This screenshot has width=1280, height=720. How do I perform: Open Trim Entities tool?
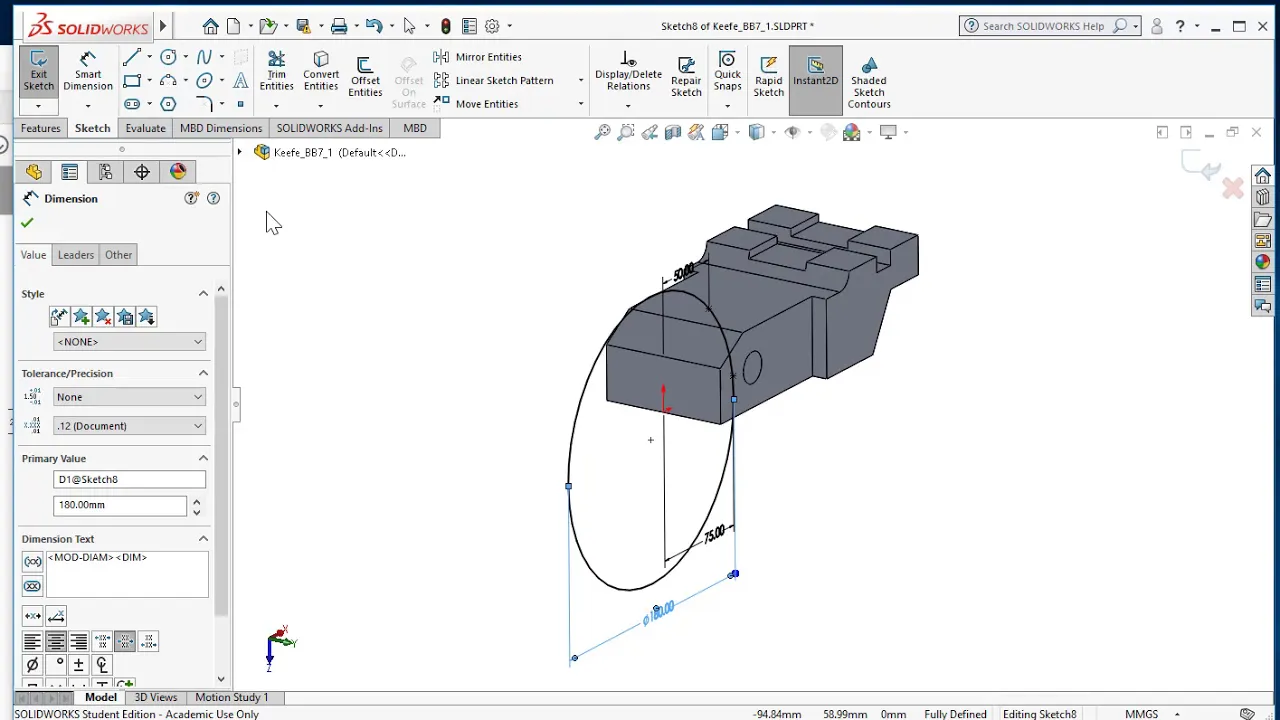pos(276,72)
